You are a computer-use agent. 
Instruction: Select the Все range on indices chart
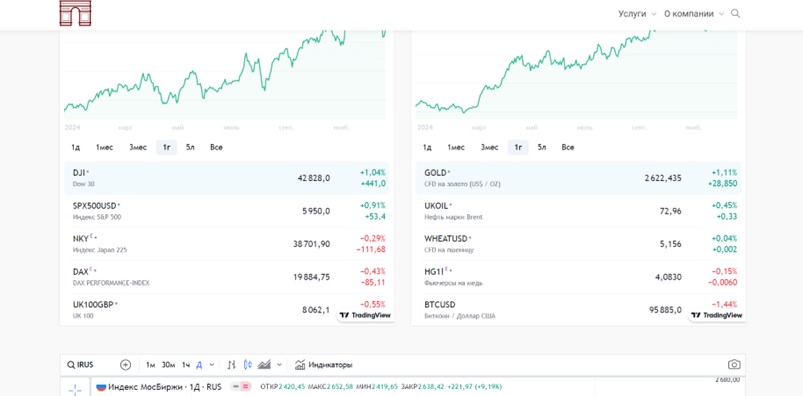click(216, 148)
